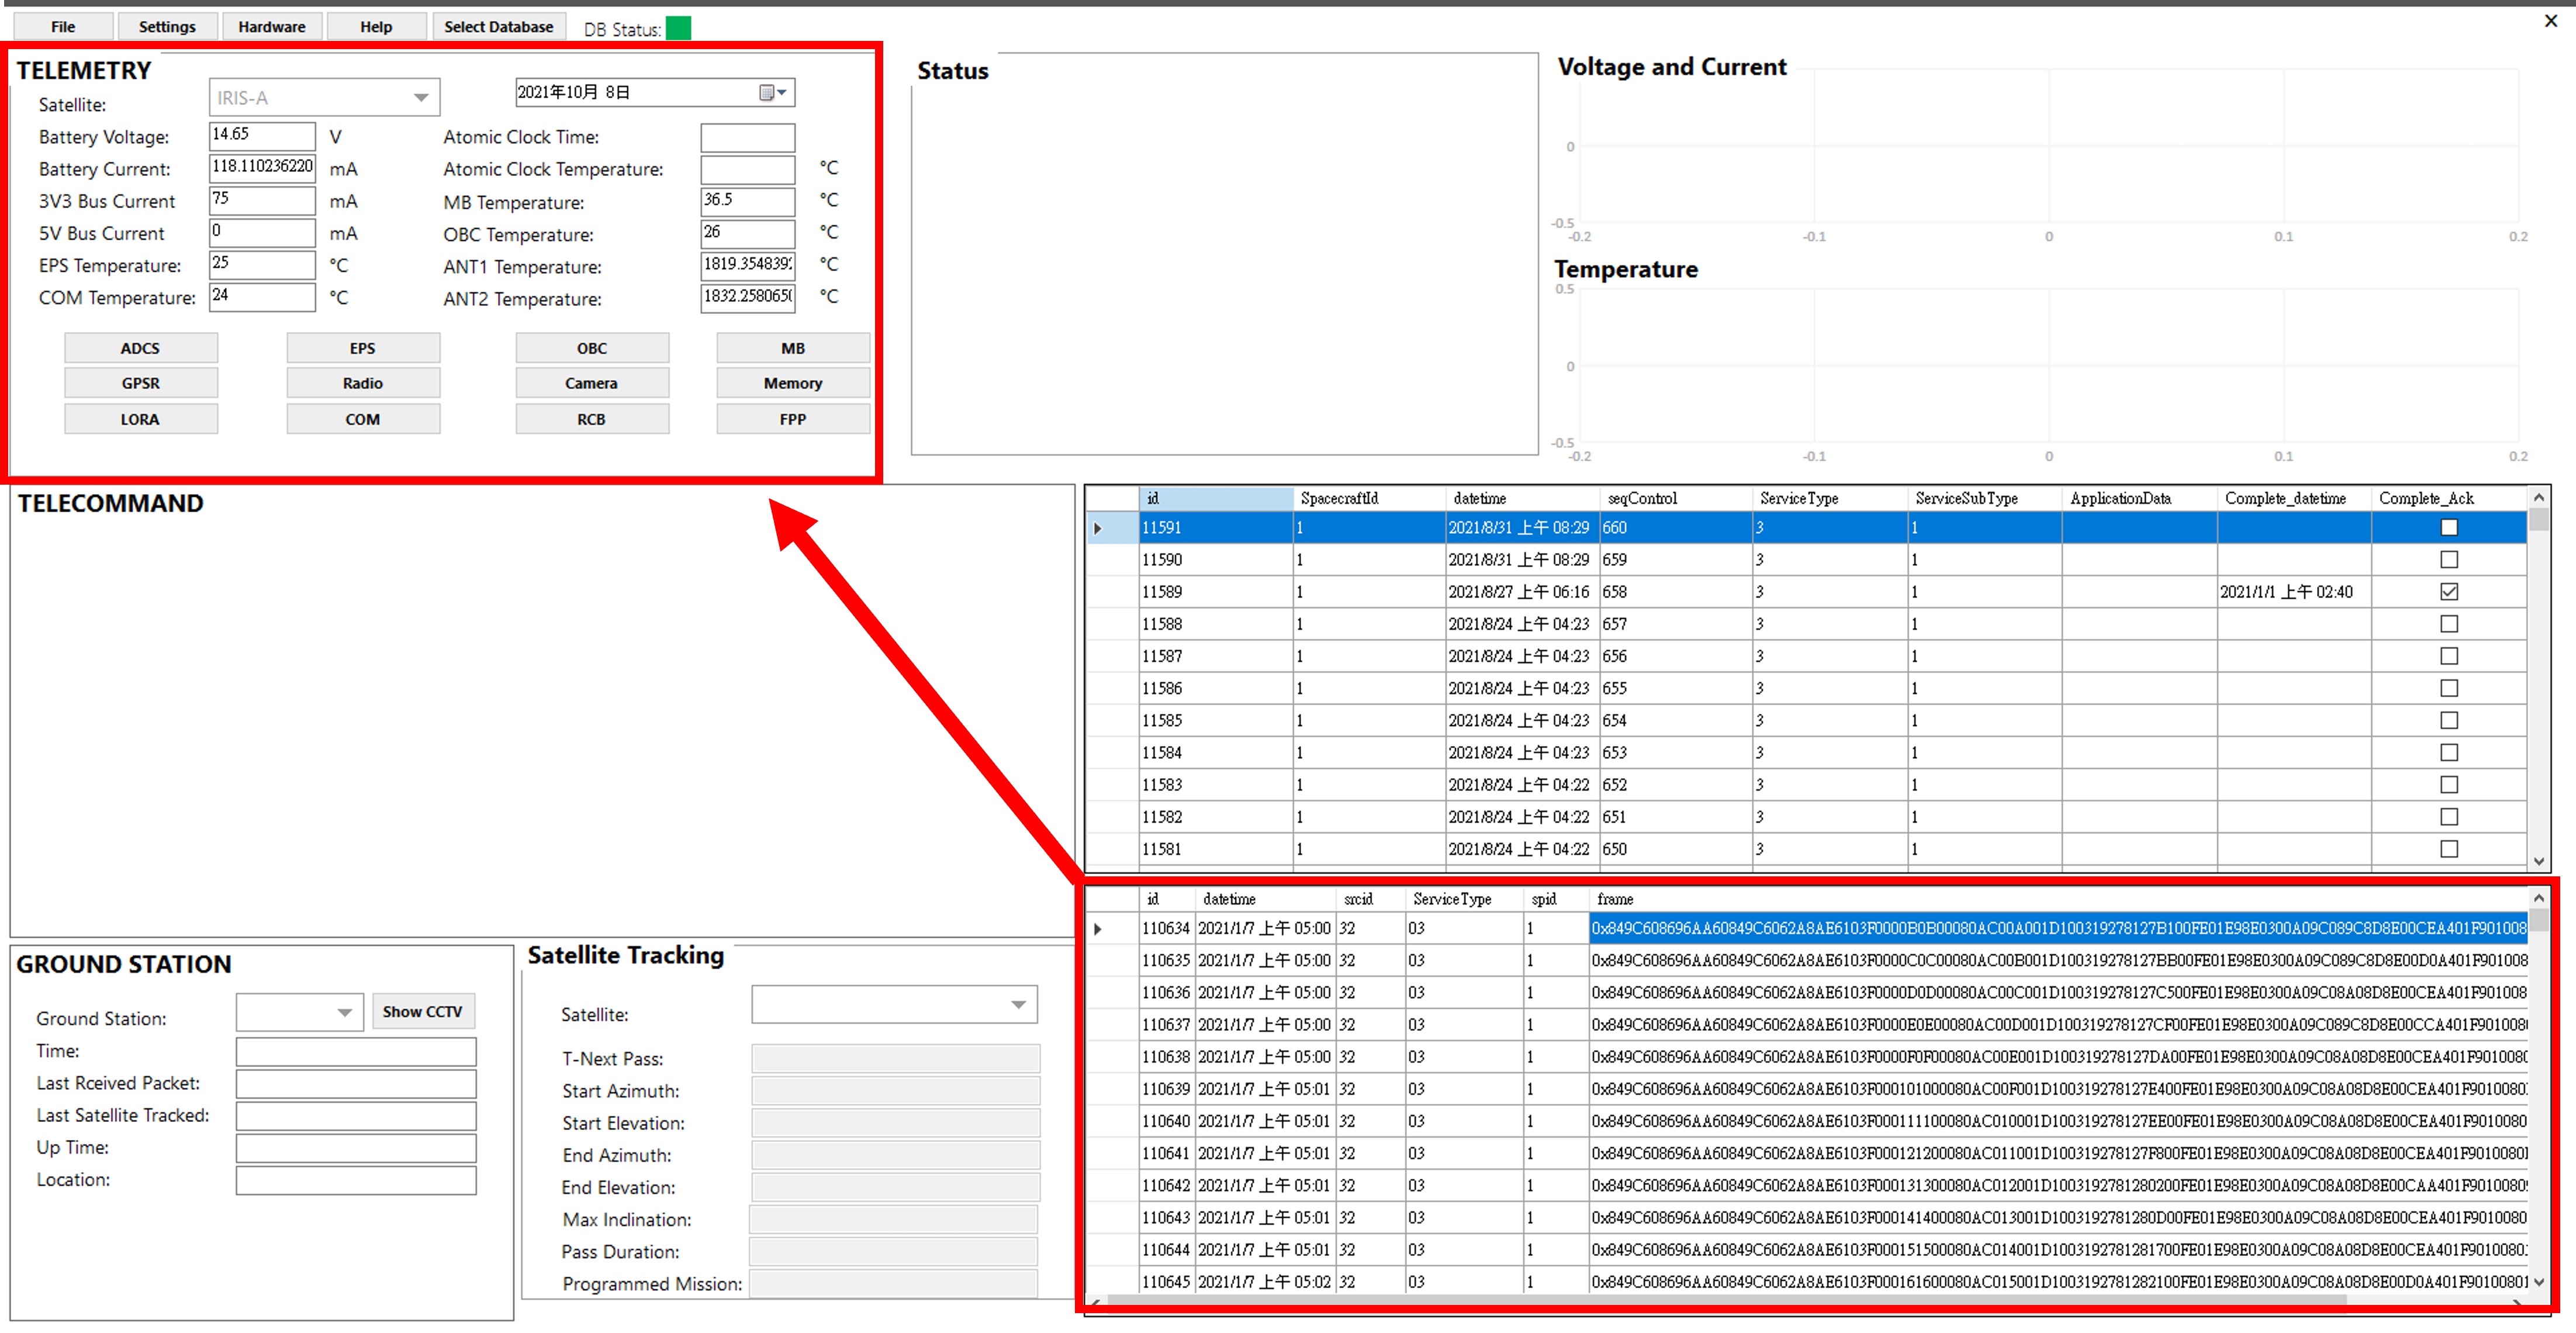Check Complete_Ack box for id 11585
The height and width of the screenshot is (1333, 2576).
(x=2448, y=721)
